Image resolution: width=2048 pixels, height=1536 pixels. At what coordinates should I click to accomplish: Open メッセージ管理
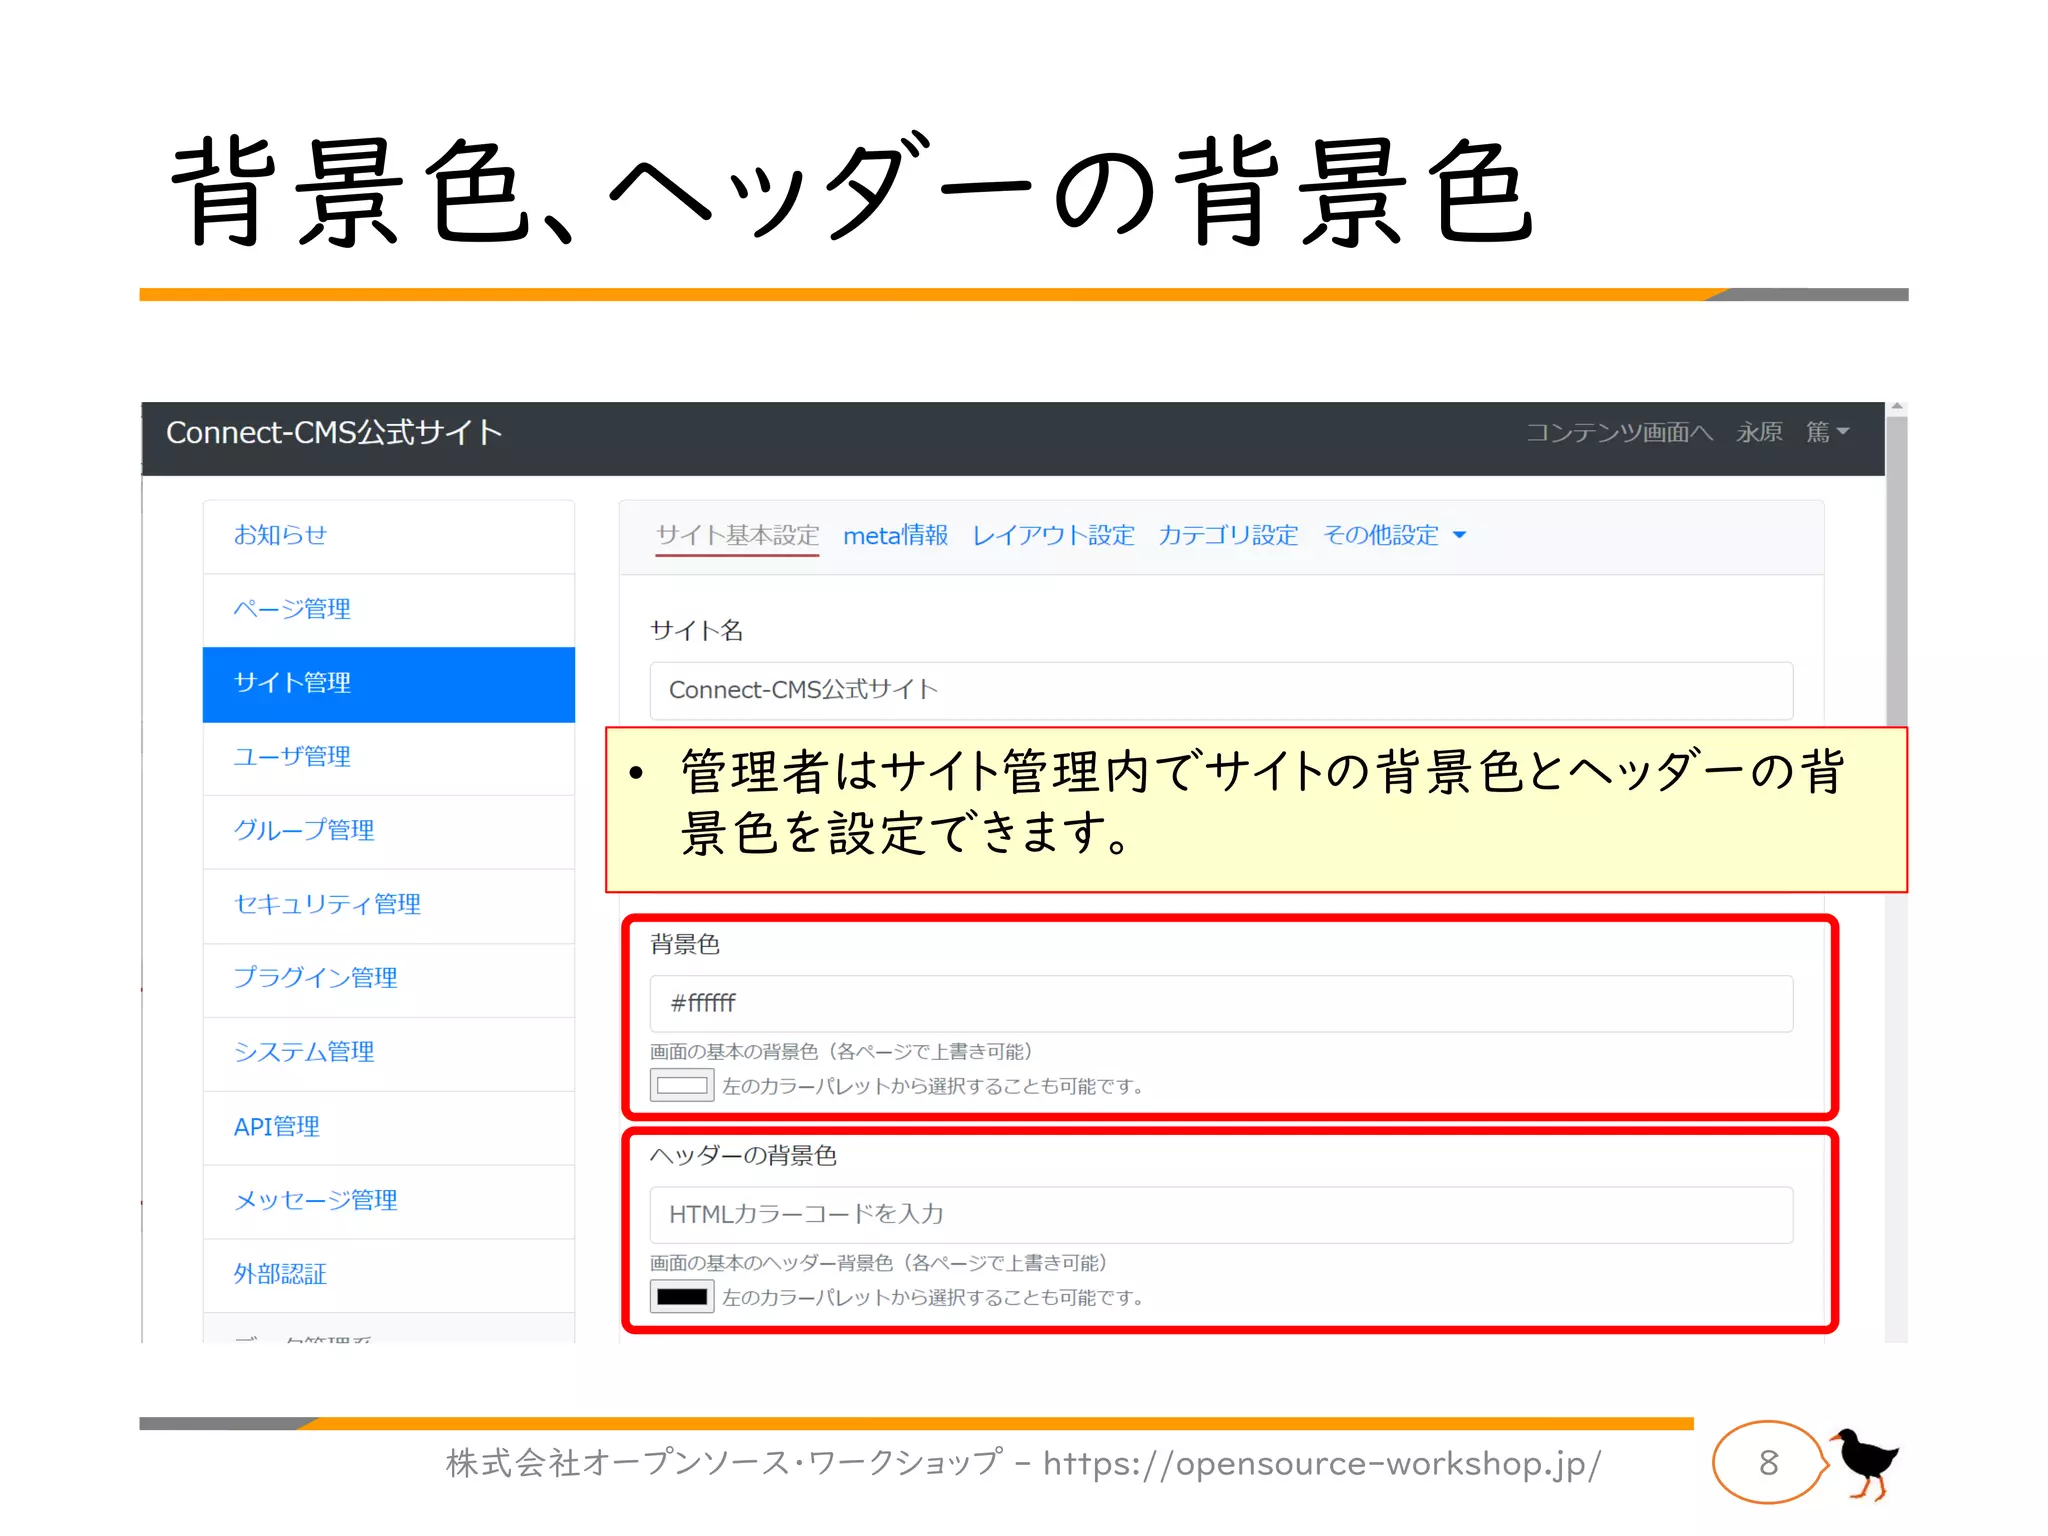388,1202
